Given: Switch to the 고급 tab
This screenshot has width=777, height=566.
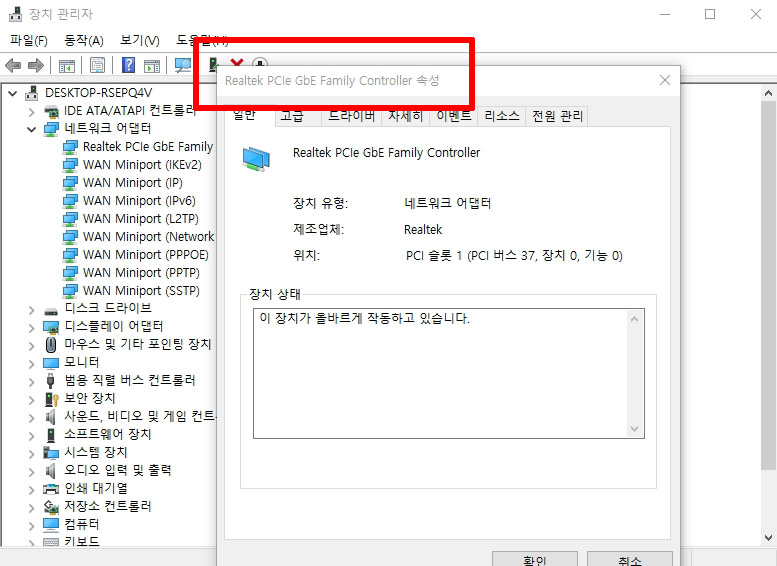Looking at the screenshot, I should 298,116.
